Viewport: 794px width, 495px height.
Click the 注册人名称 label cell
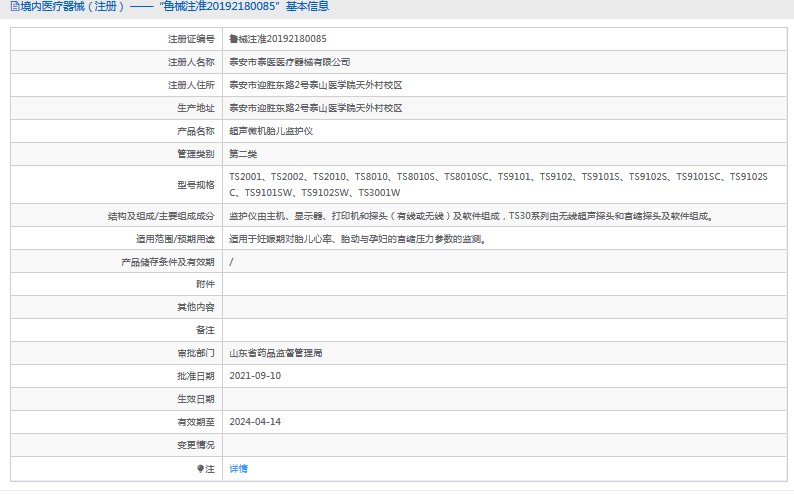point(191,62)
